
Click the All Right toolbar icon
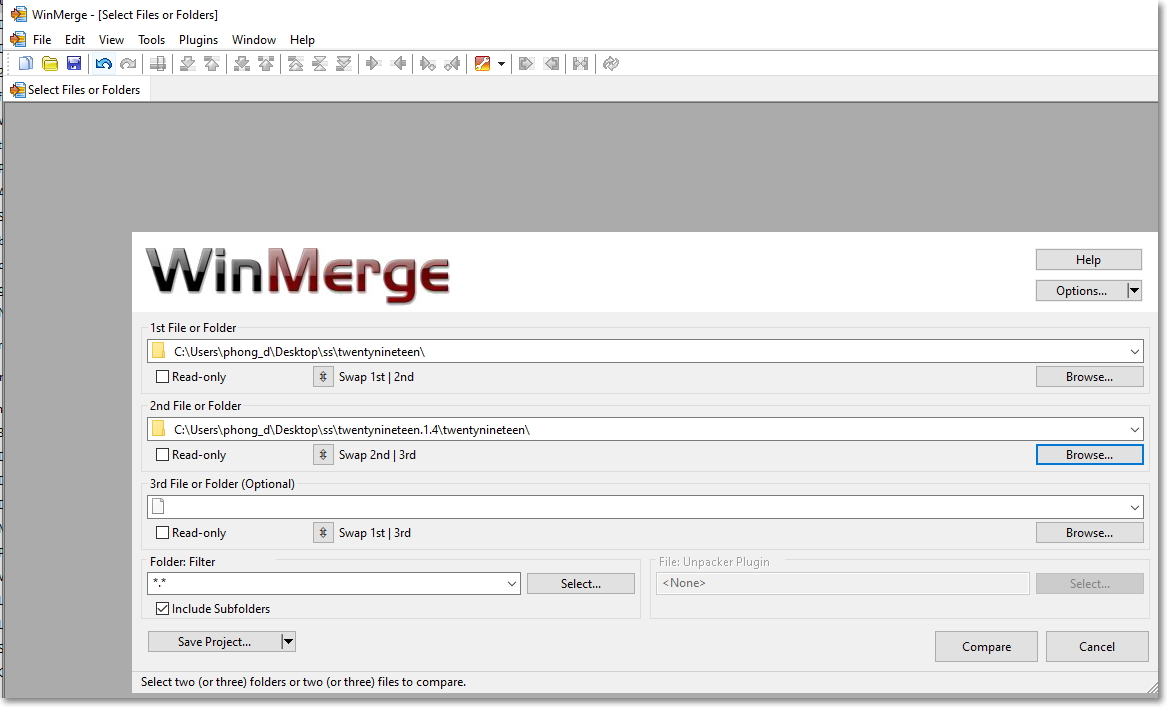[526, 64]
